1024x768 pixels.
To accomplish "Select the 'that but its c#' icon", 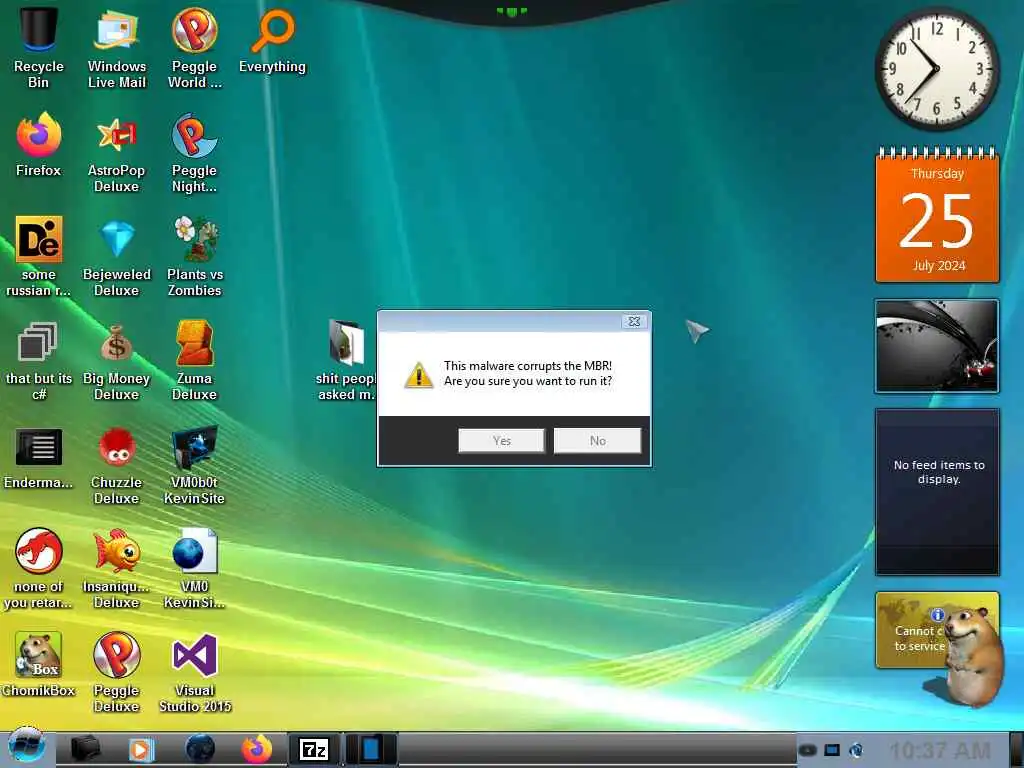I will (x=38, y=360).
